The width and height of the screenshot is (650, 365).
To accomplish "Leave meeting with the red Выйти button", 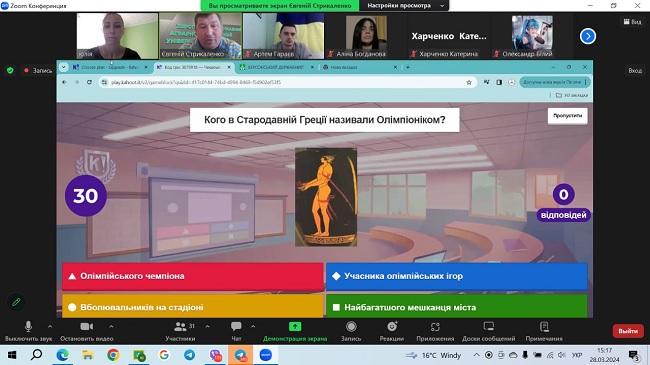I will (628, 331).
